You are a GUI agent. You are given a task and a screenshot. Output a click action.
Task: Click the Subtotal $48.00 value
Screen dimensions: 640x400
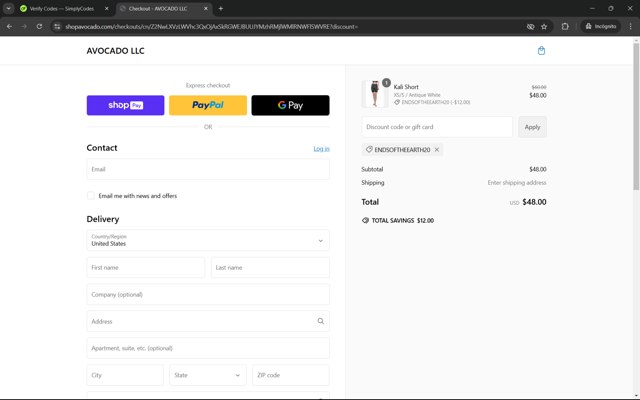click(538, 169)
